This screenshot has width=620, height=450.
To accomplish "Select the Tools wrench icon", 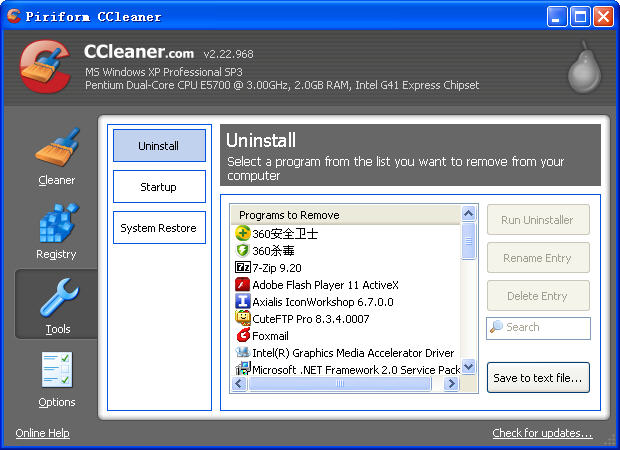I will (x=57, y=298).
